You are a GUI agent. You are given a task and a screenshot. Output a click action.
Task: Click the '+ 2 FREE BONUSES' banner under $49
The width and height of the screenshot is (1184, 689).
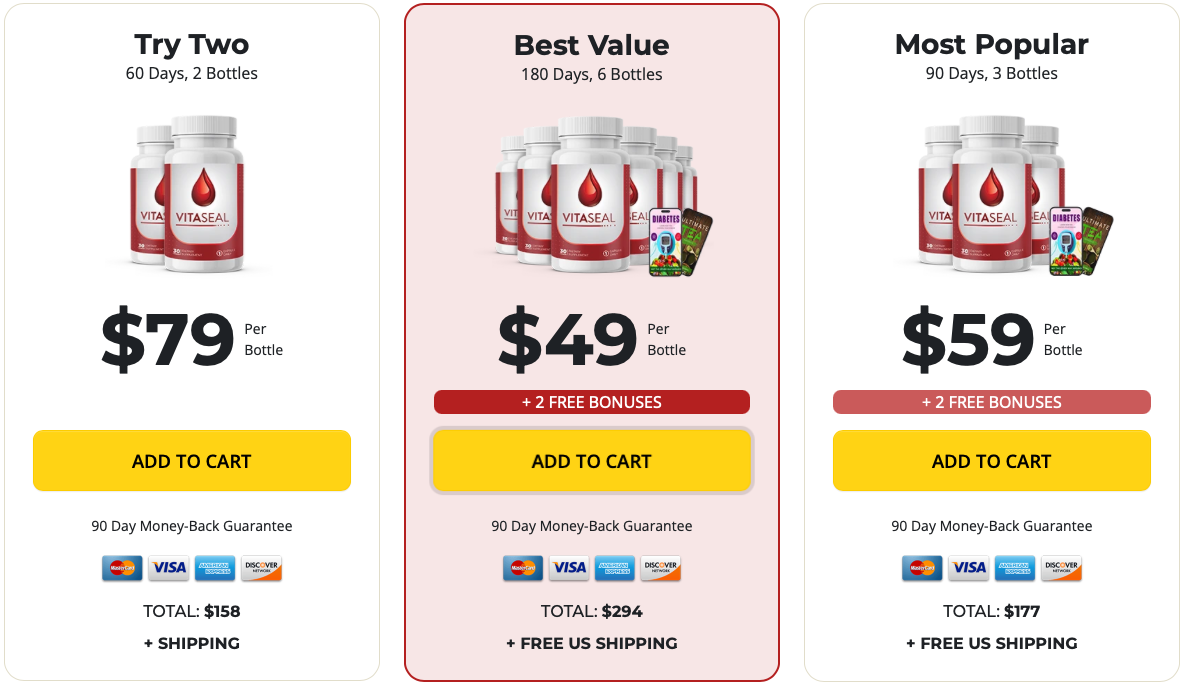pos(591,402)
